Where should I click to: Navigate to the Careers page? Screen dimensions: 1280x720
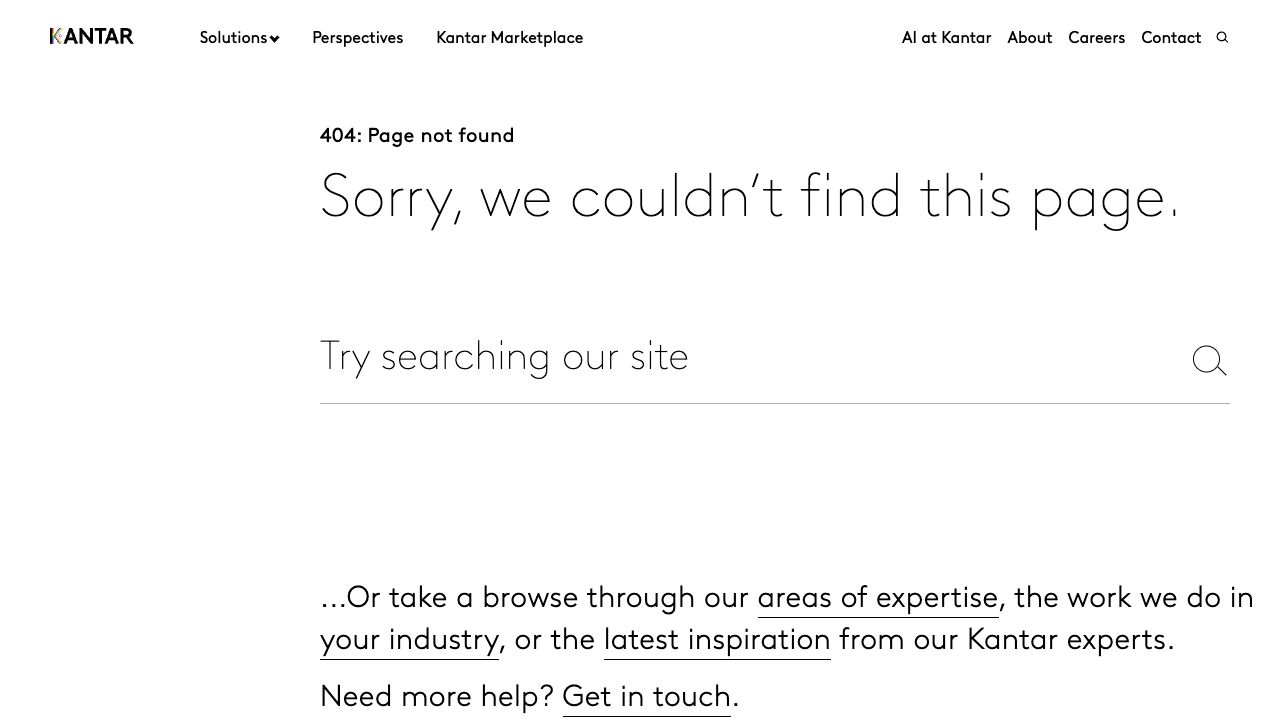point(1096,37)
